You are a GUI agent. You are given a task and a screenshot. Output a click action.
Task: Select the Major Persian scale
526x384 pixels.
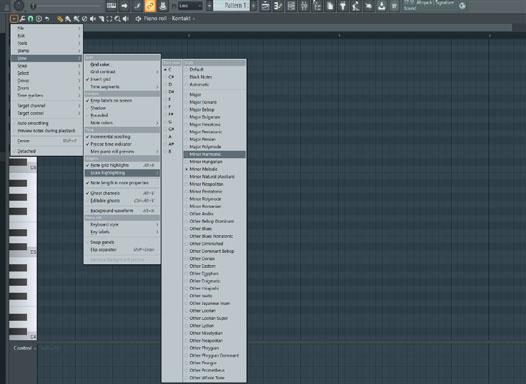tap(215, 139)
